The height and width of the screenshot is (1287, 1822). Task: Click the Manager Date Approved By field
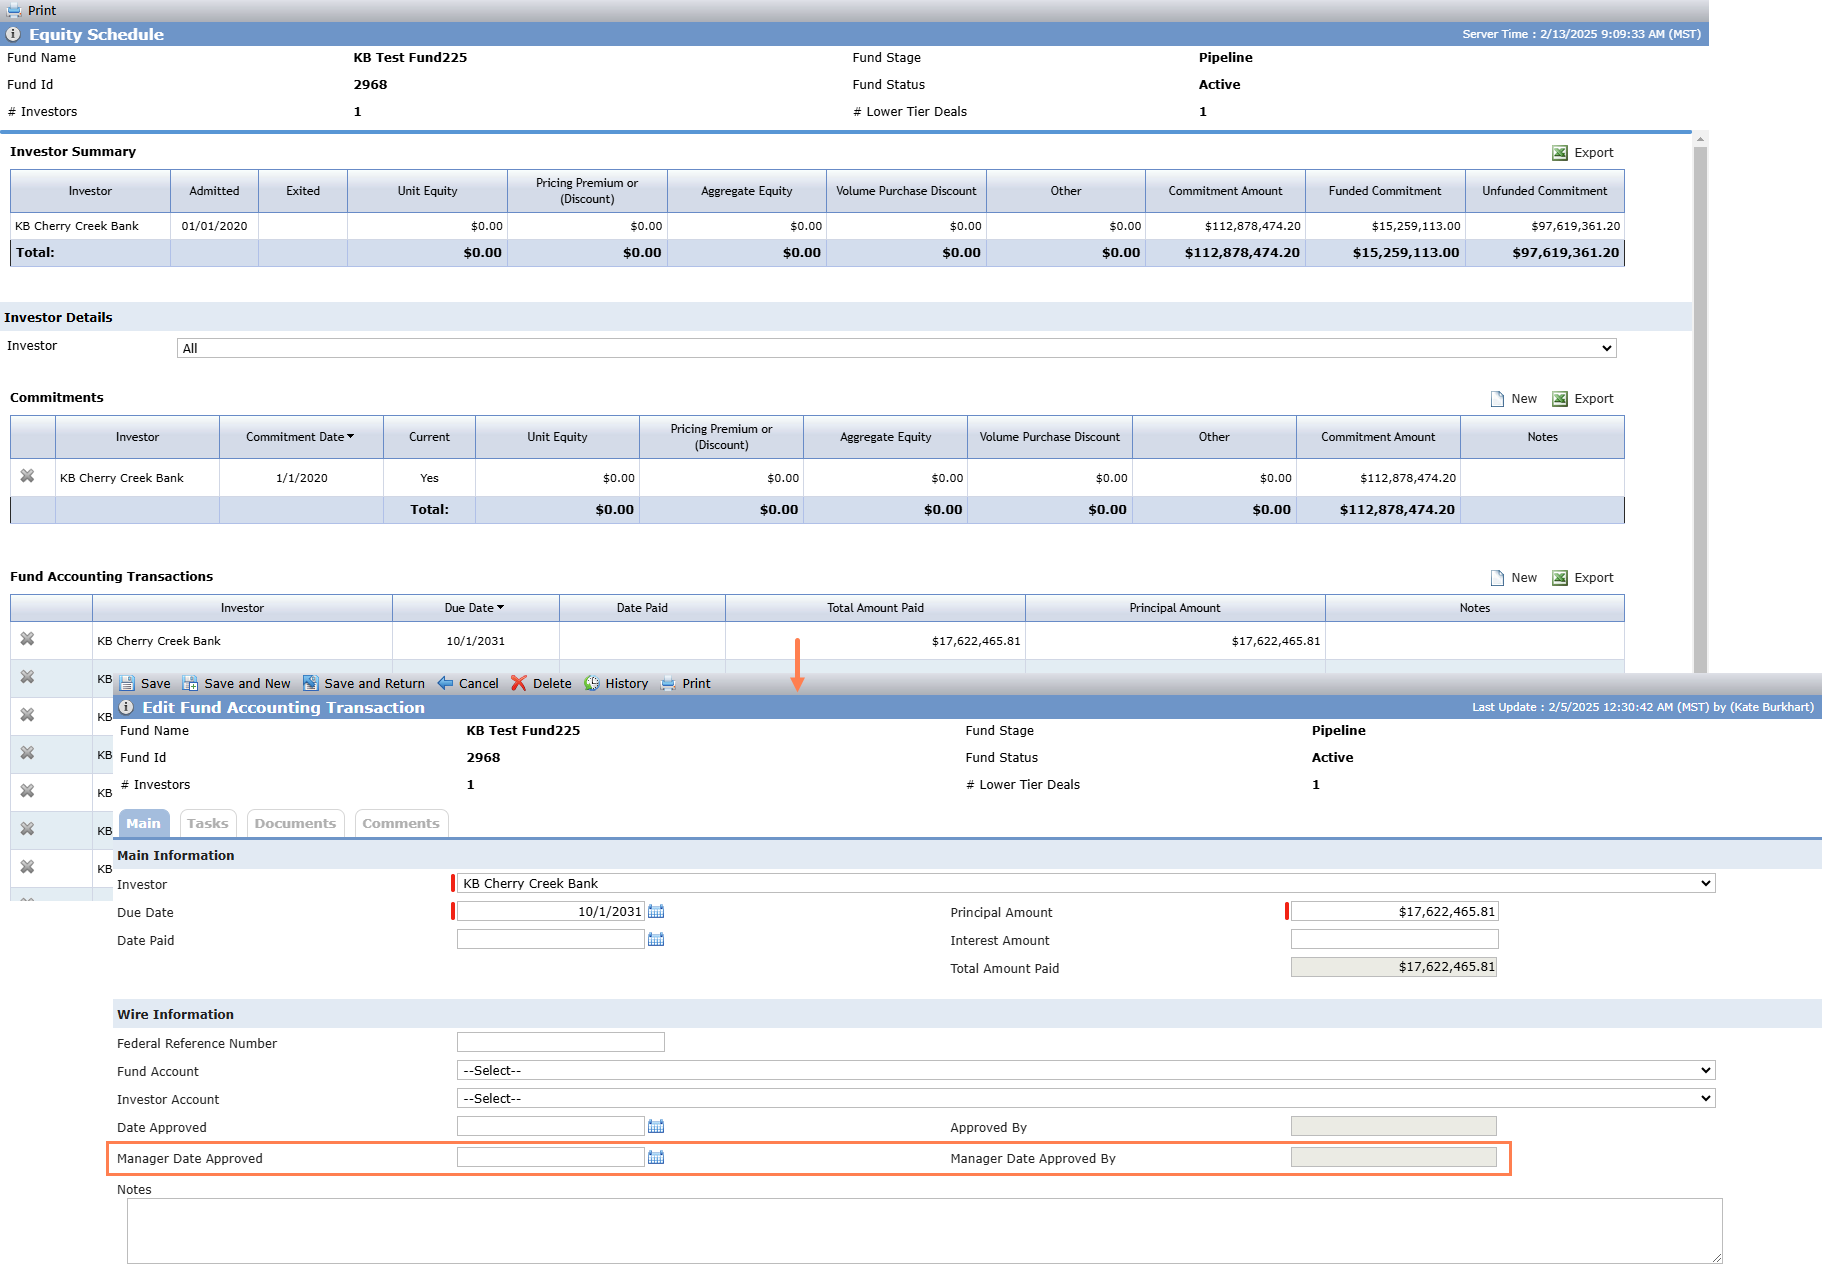tap(1394, 1157)
